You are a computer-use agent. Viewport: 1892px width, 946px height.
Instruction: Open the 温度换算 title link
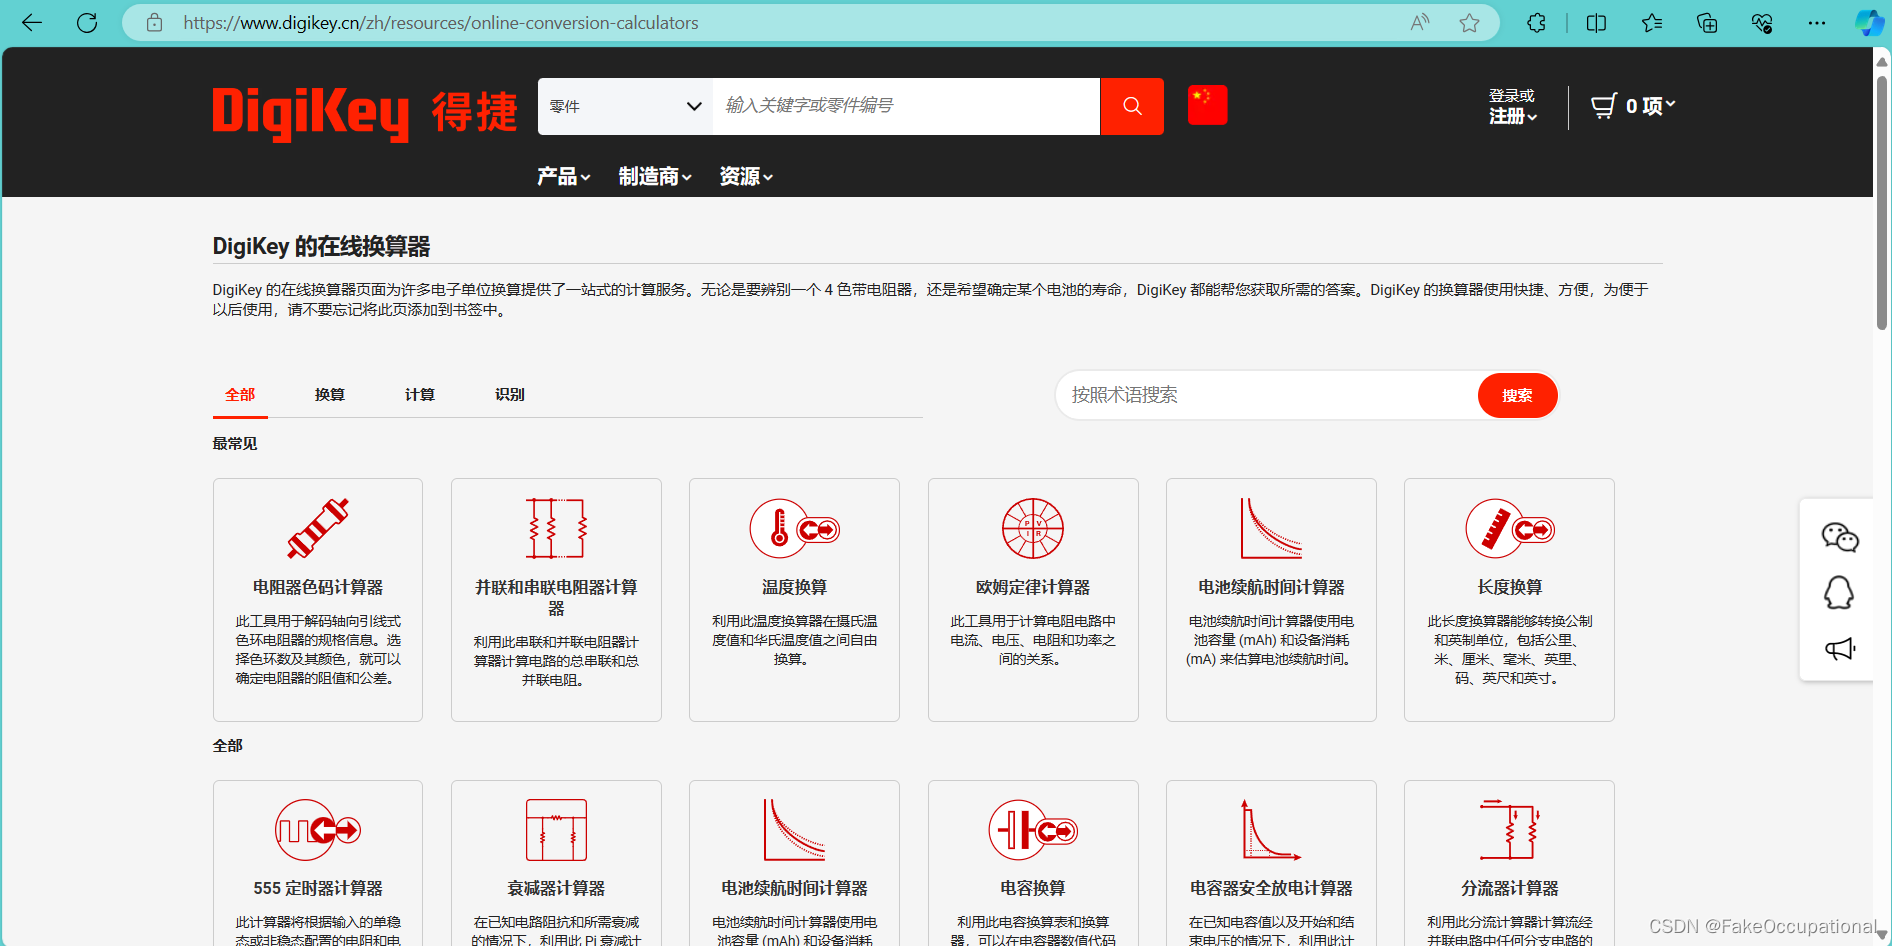click(795, 588)
